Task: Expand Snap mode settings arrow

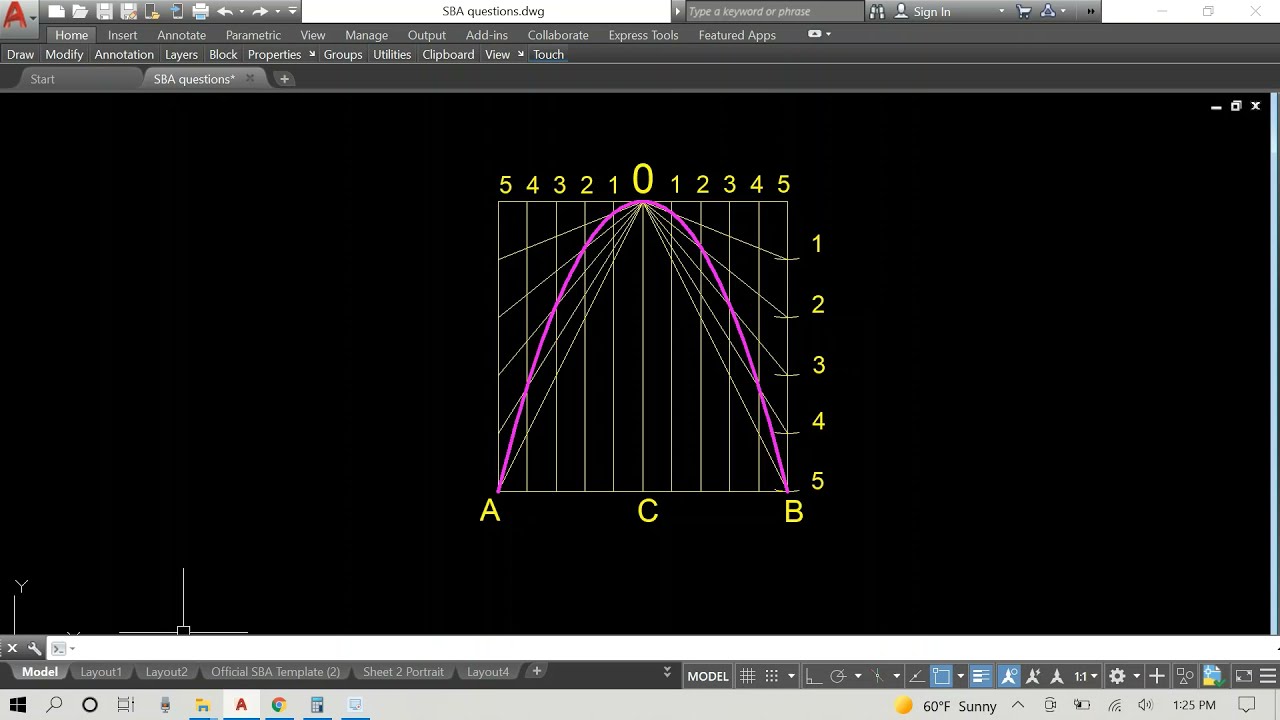Action: coord(791,676)
